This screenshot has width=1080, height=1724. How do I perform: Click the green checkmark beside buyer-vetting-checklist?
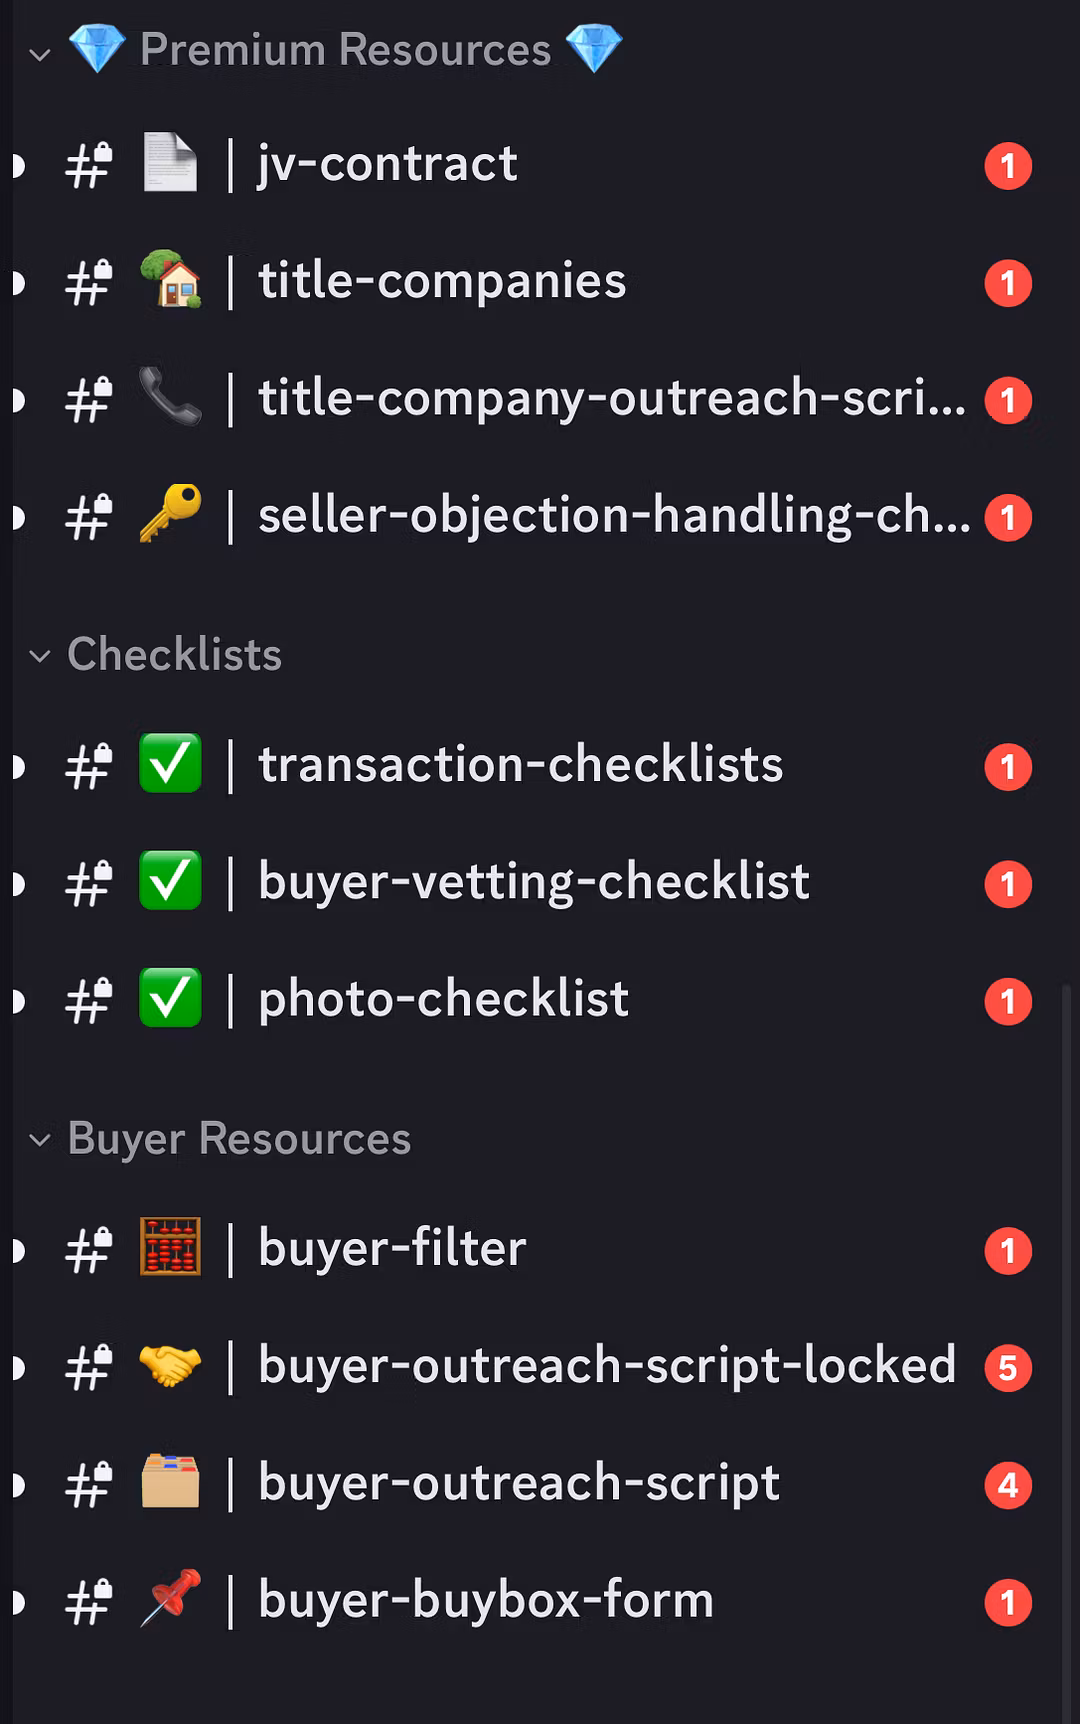point(170,881)
